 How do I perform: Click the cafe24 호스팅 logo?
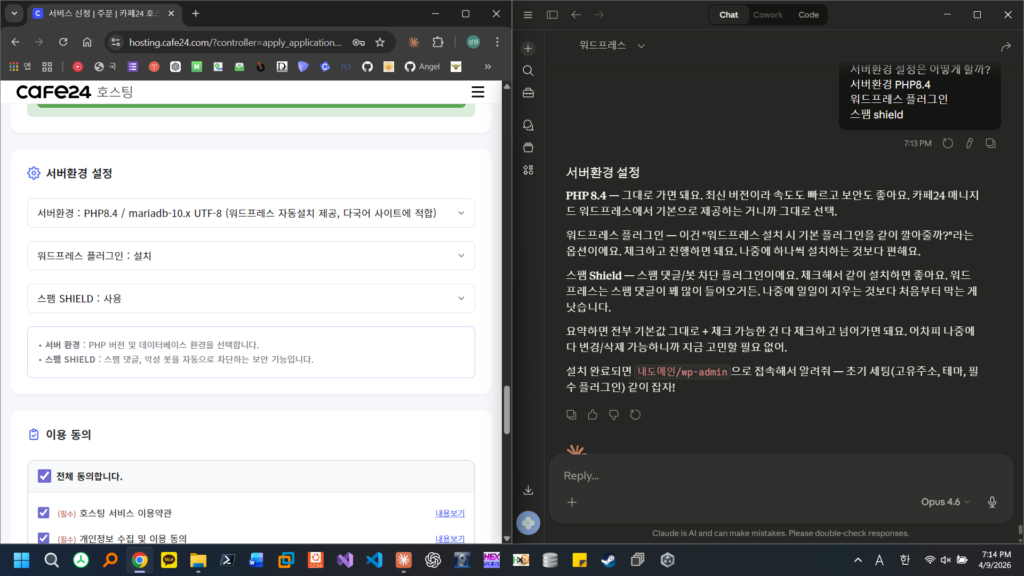[x=75, y=92]
